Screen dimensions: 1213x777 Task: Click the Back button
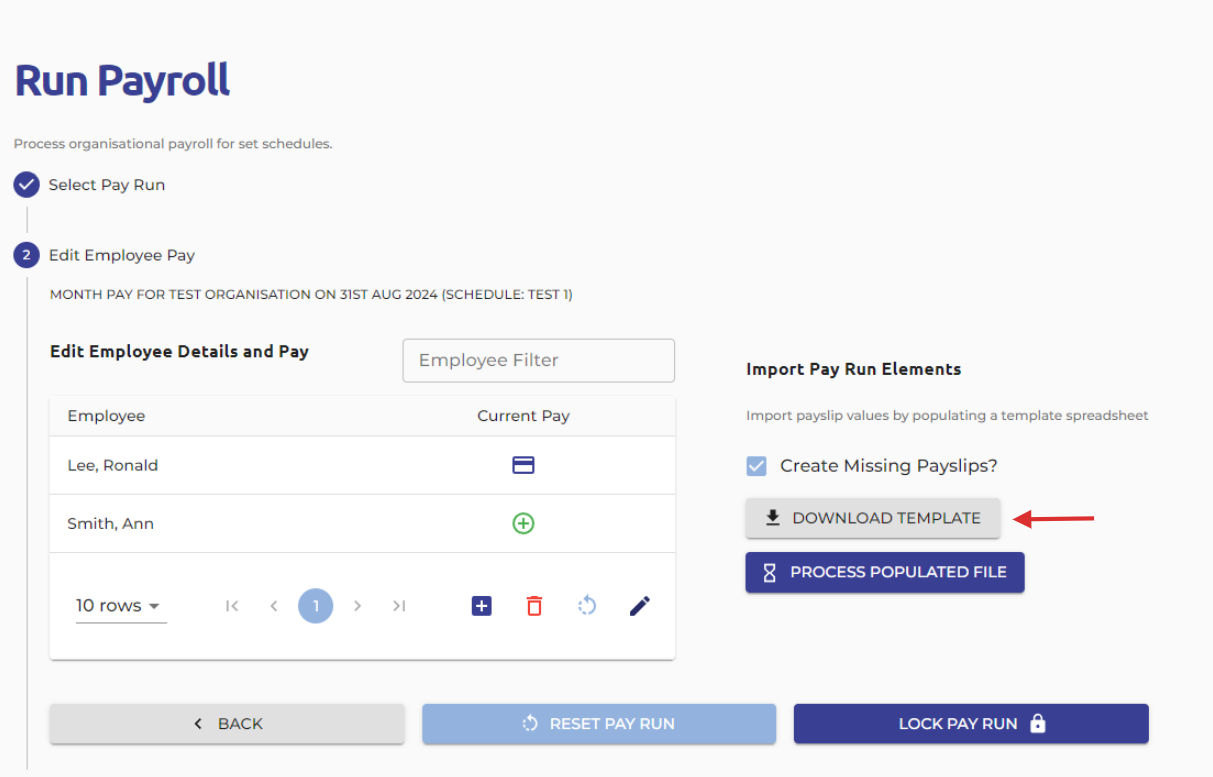coord(227,724)
